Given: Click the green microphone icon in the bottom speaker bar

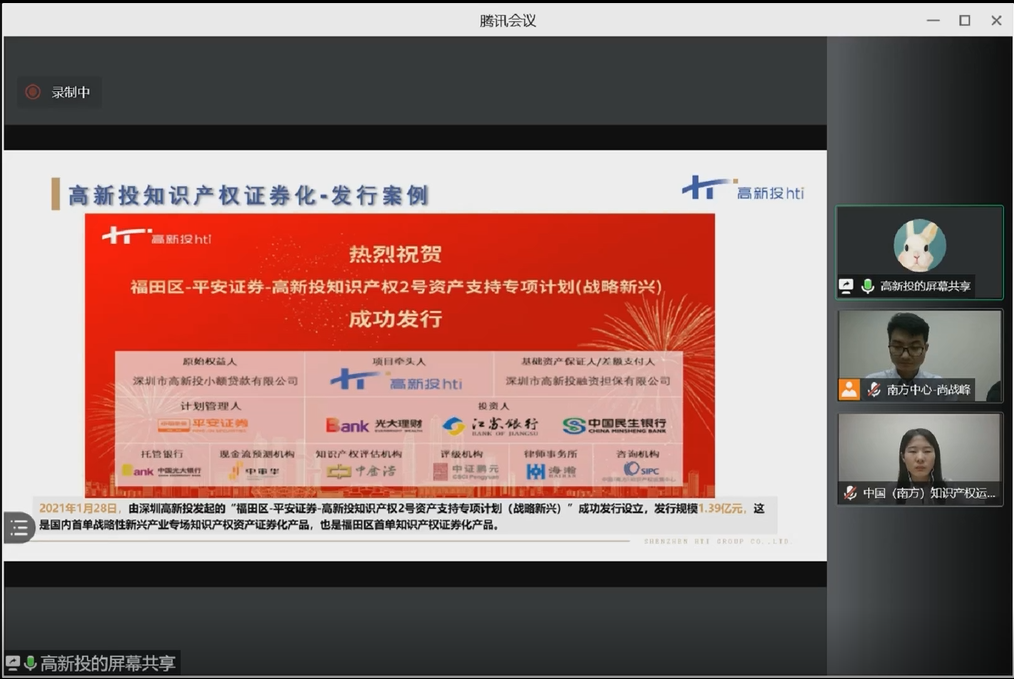Looking at the screenshot, I should [x=30, y=663].
